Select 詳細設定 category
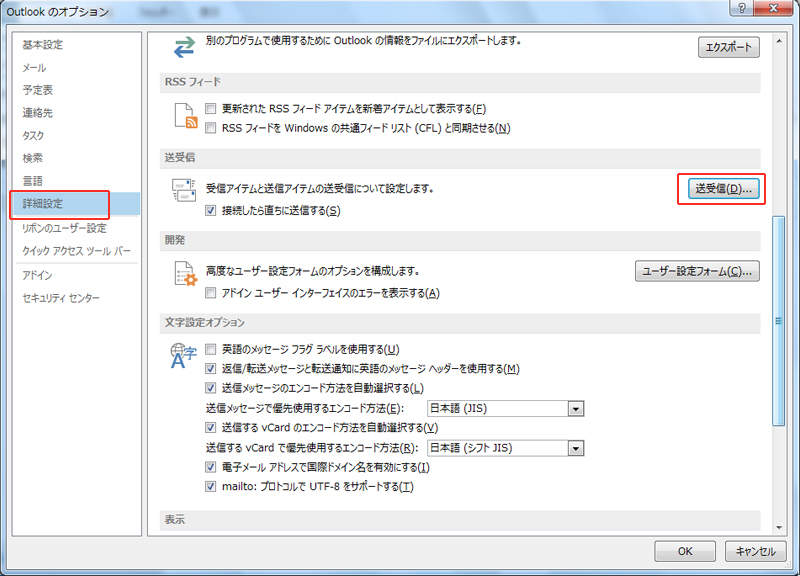The height and width of the screenshot is (576, 800). (76, 204)
